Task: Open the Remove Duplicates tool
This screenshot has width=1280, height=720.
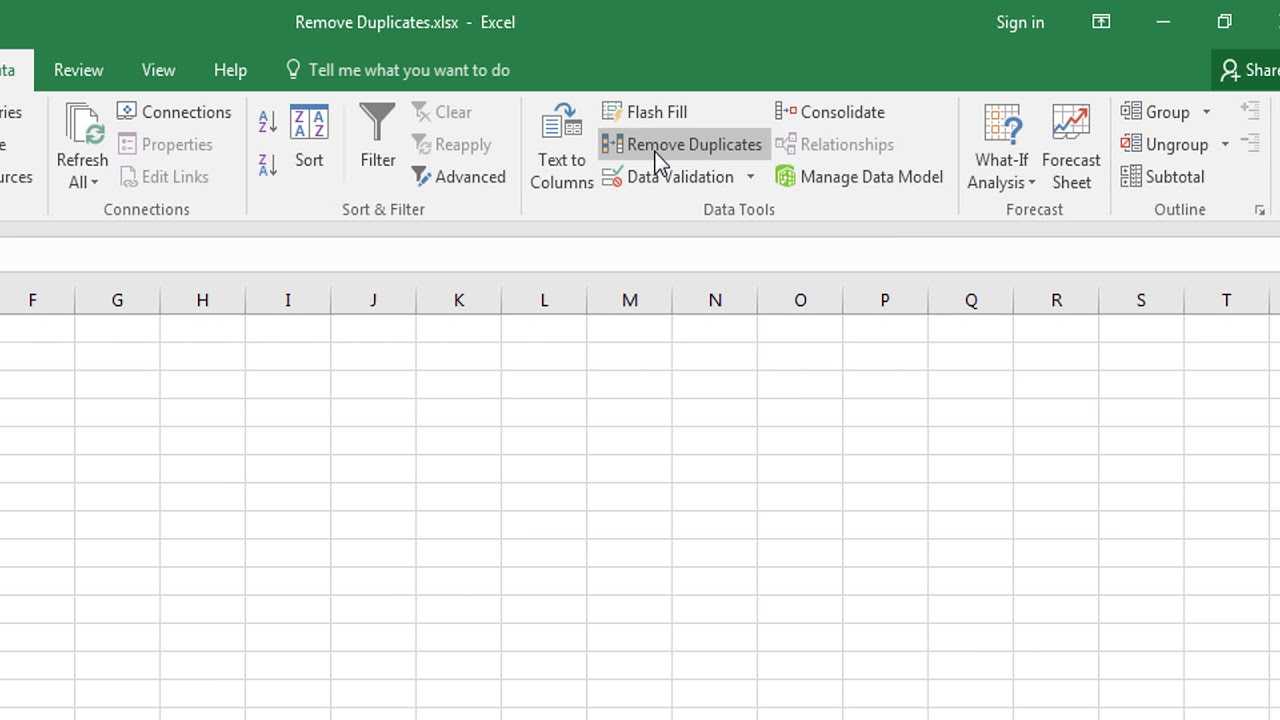Action: click(x=684, y=144)
